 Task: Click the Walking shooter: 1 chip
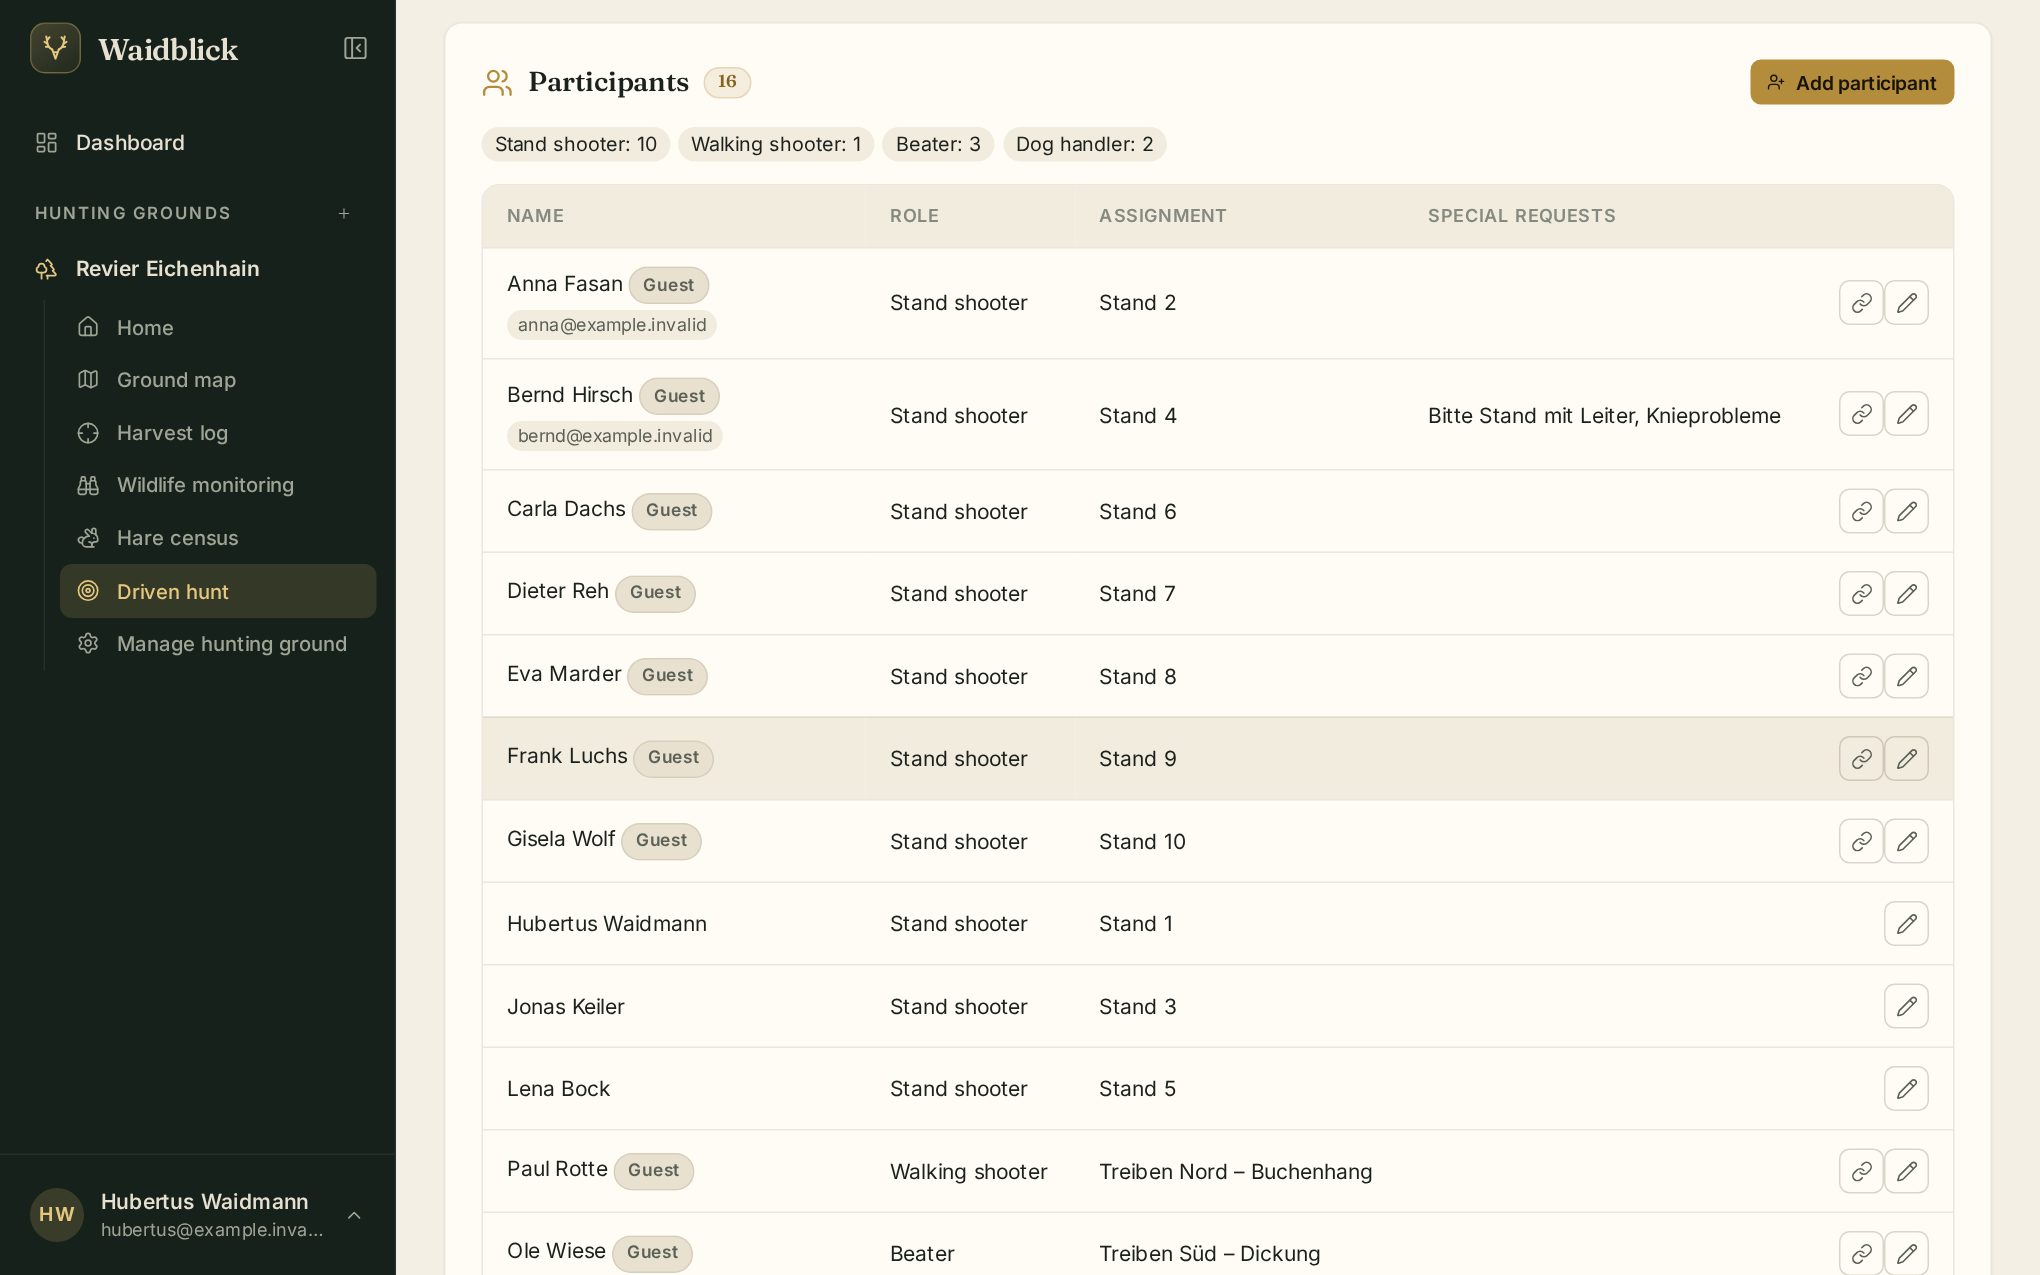pos(776,144)
